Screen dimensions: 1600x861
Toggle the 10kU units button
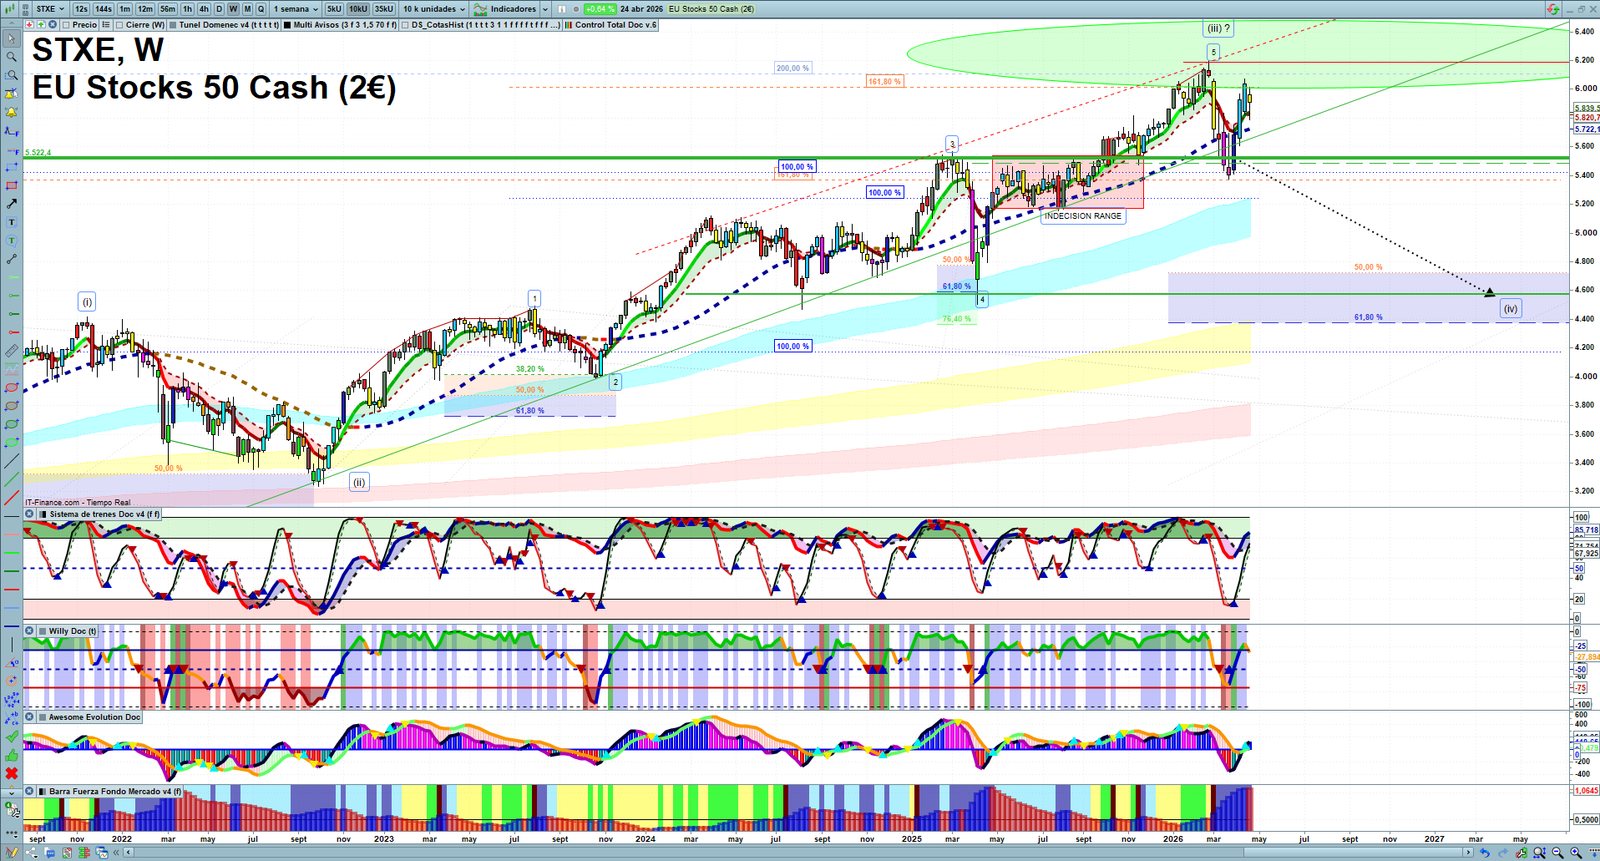[x=358, y=9]
